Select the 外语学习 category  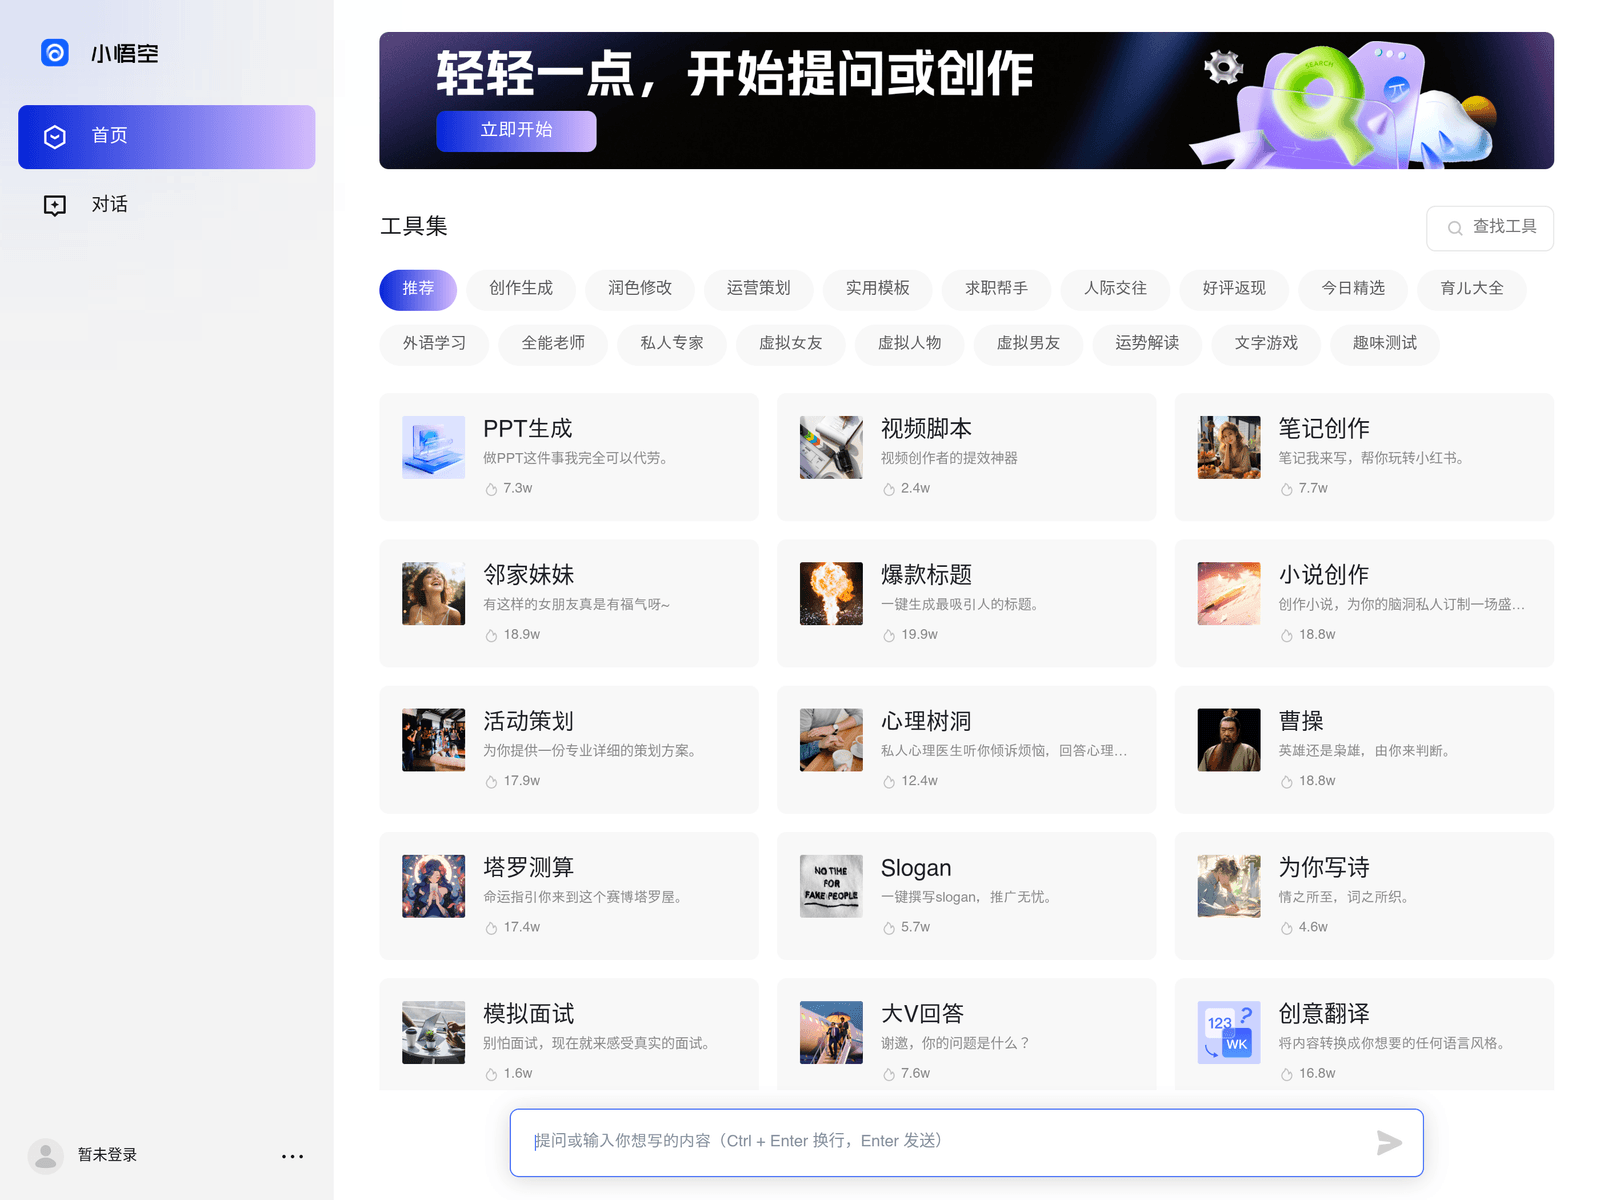click(435, 344)
